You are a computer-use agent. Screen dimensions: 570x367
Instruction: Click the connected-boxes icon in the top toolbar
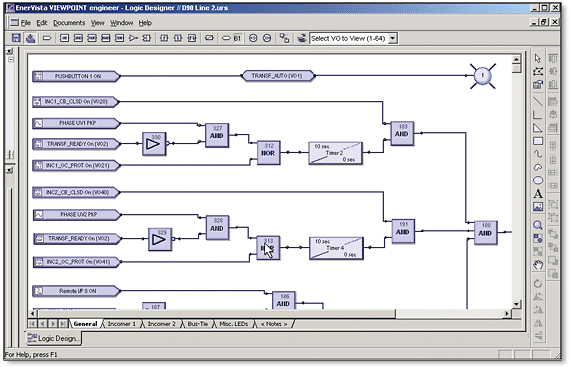[284, 38]
